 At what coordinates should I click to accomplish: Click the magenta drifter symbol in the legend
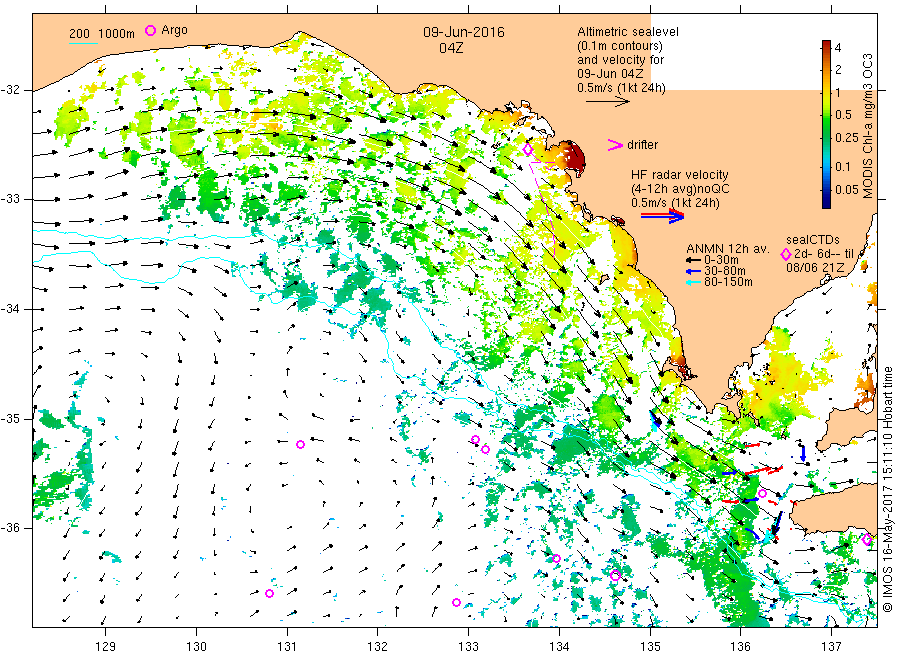click(x=615, y=145)
